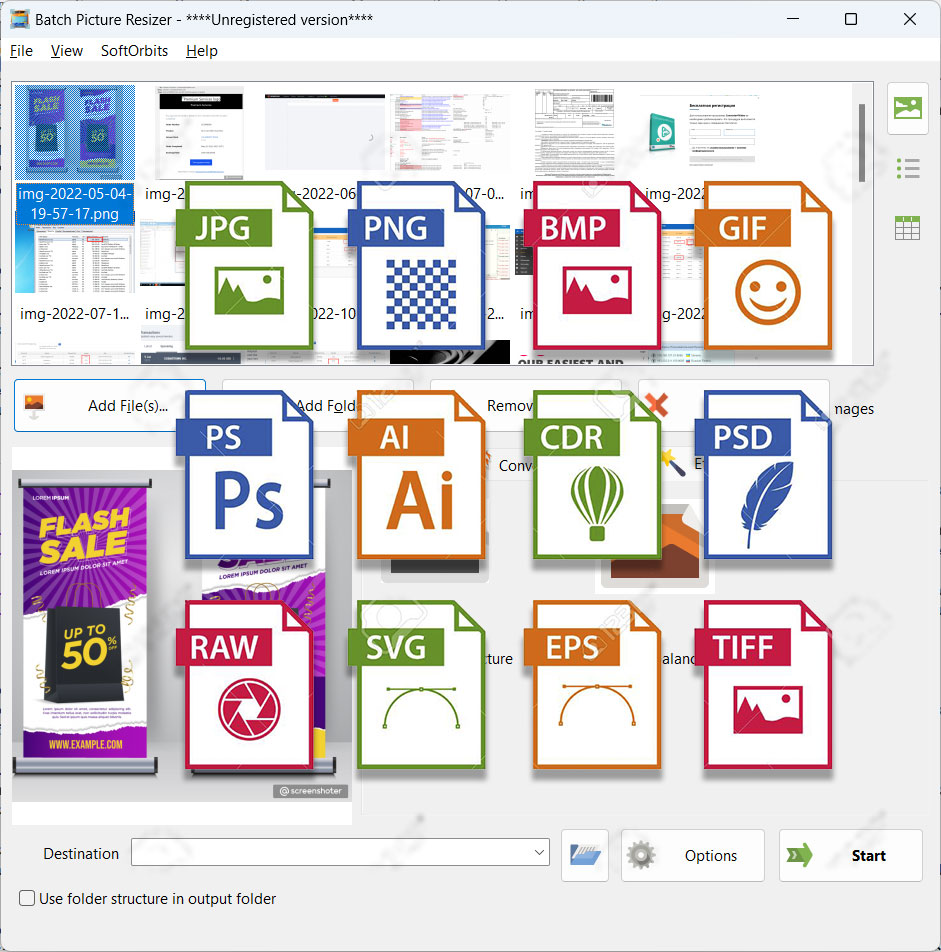This screenshot has height=952, width=941.
Task: Click the Batch Picture Resizer title bar icon
Action: [20, 19]
